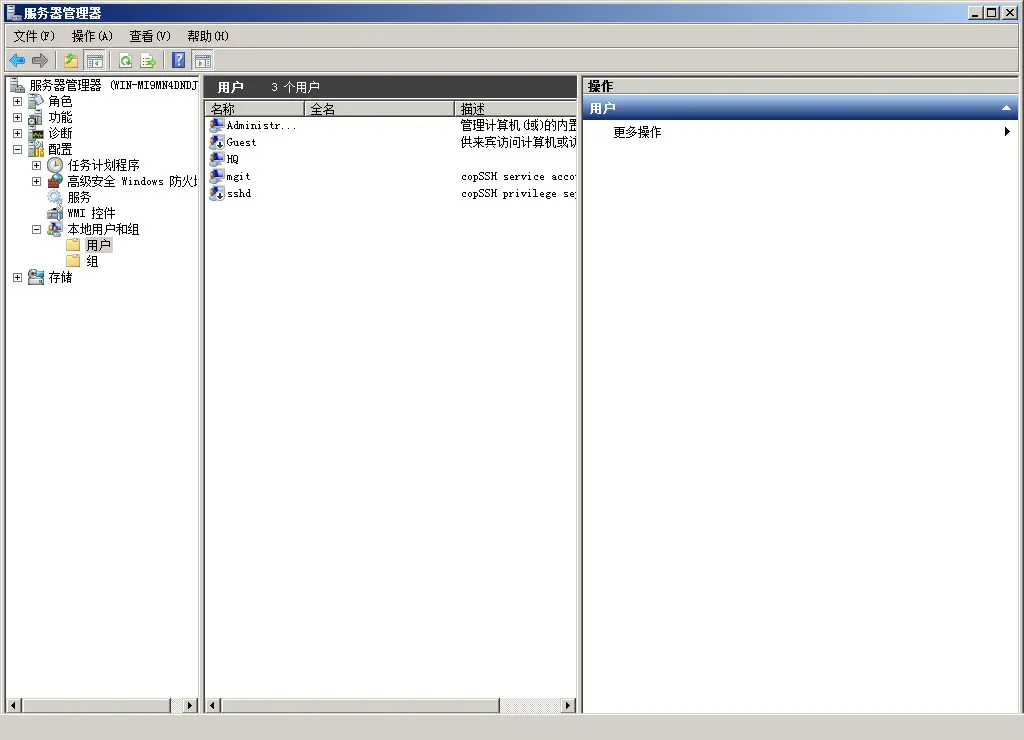
Task: Click the 配置 configuration node icon
Action: coord(36,150)
